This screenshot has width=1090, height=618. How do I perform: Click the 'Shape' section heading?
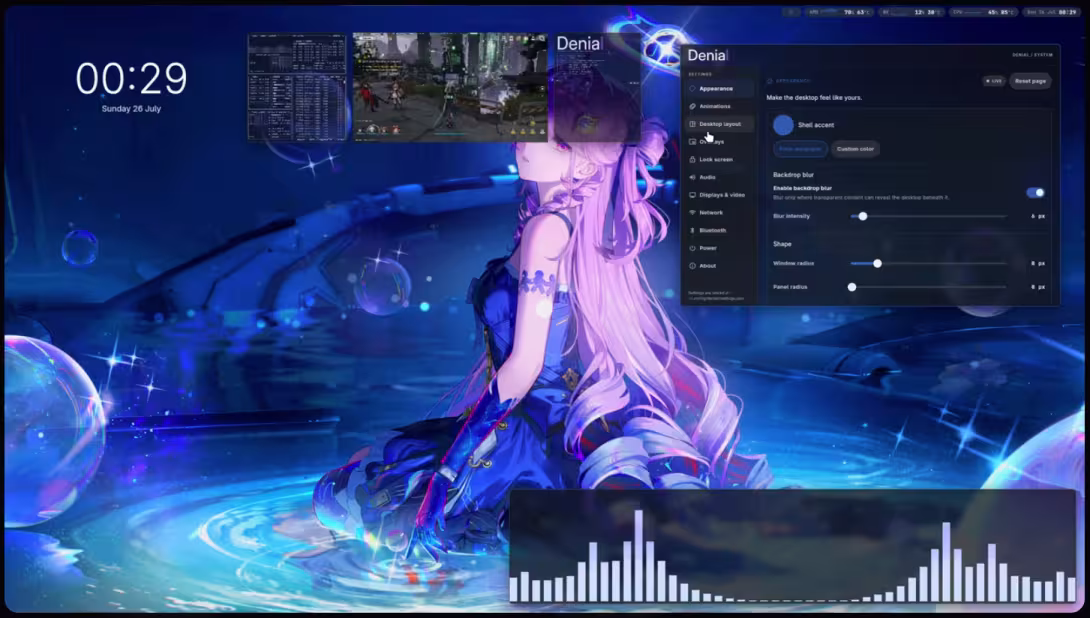pyautogui.click(x=782, y=244)
